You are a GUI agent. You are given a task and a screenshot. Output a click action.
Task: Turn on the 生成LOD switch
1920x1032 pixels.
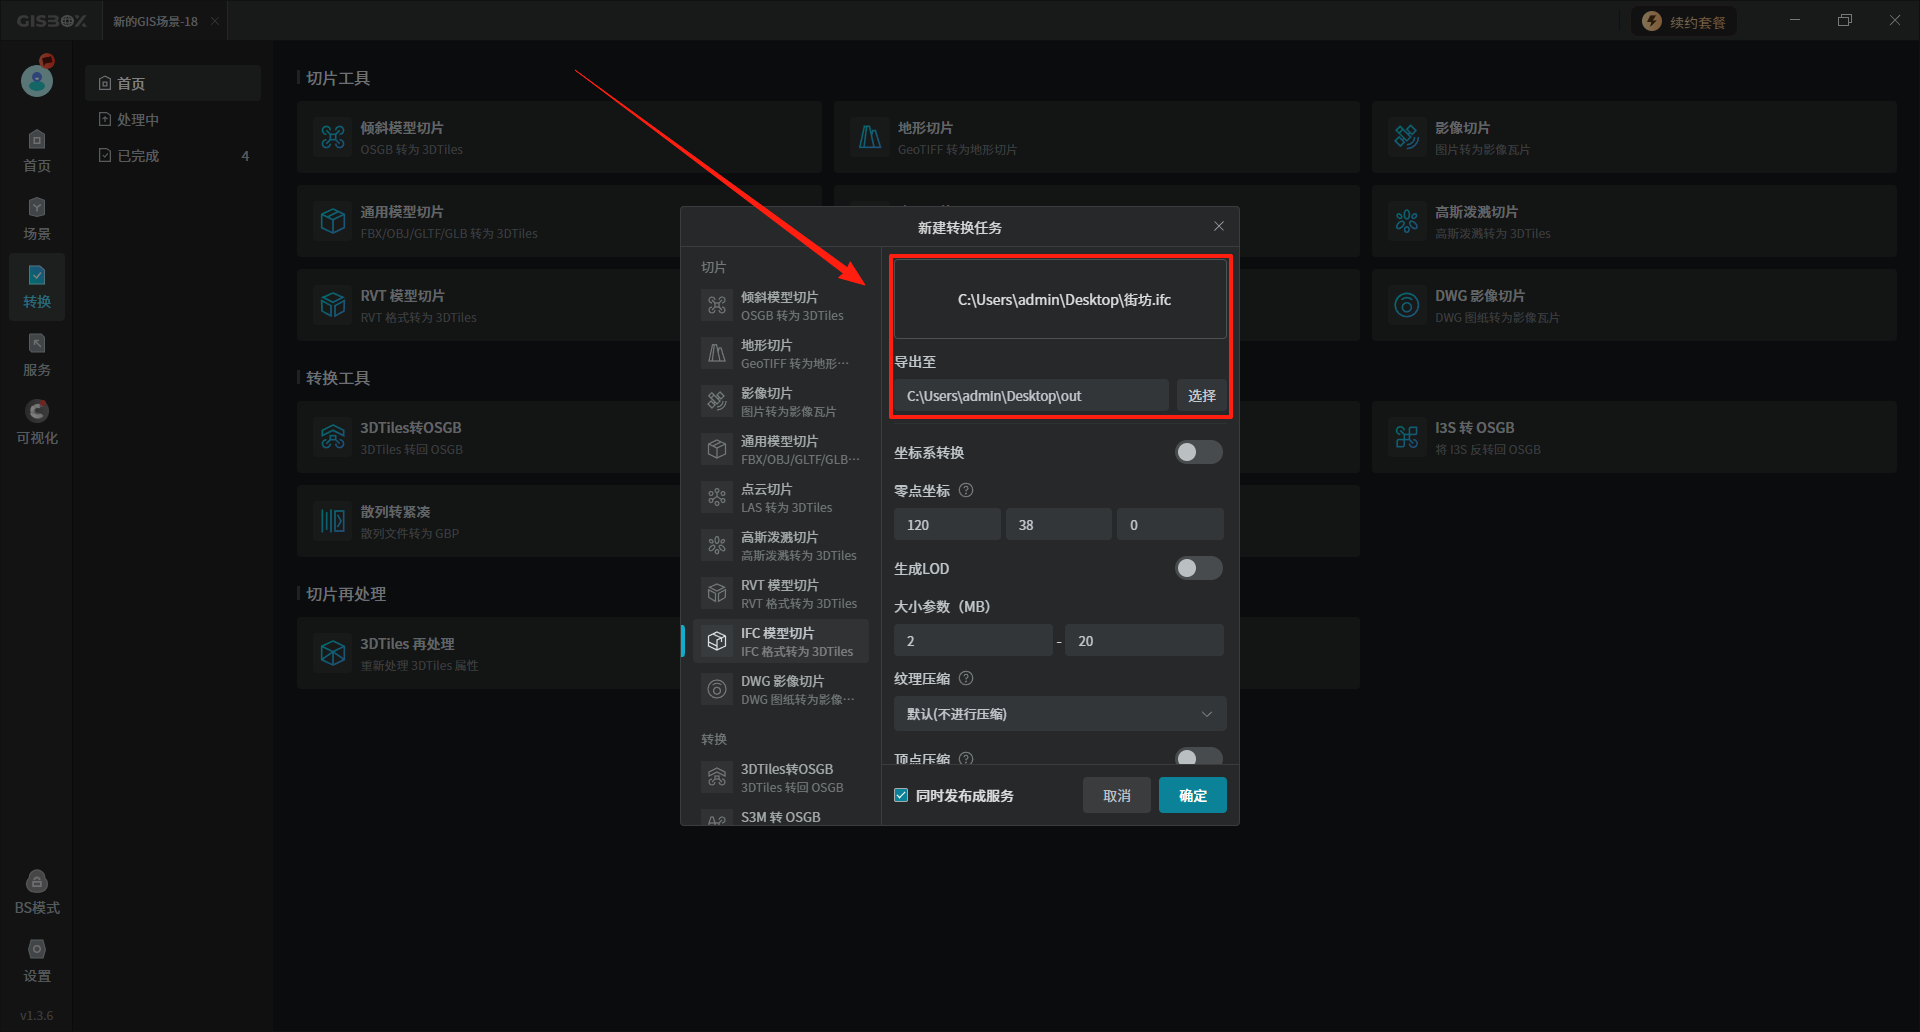(1198, 569)
